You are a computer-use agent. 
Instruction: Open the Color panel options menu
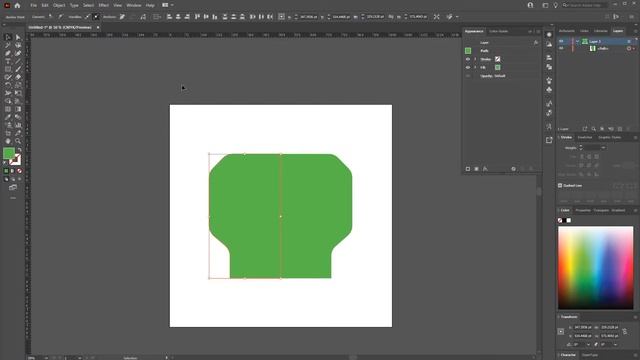tap(635, 211)
